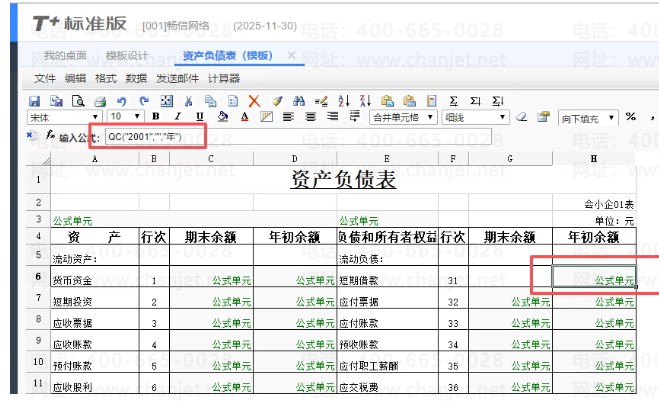Screen dimensions: 659x401
Task: Click the calculator sheet icon
Action: click(431, 101)
